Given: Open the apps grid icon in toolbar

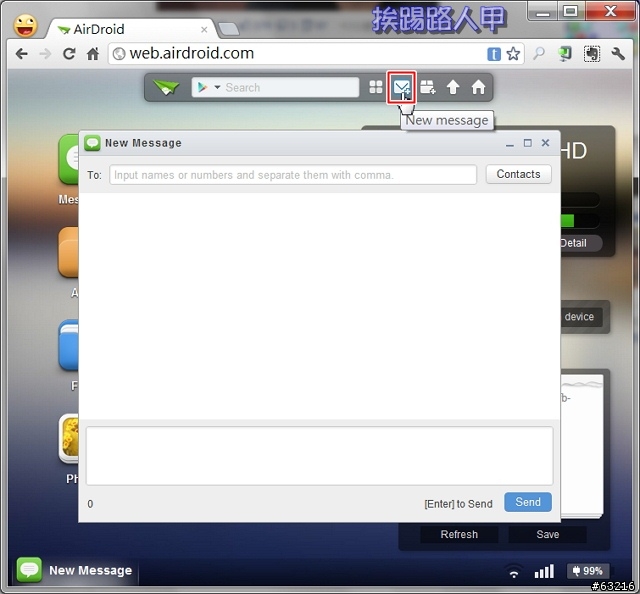Looking at the screenshot, I should 376,87.
